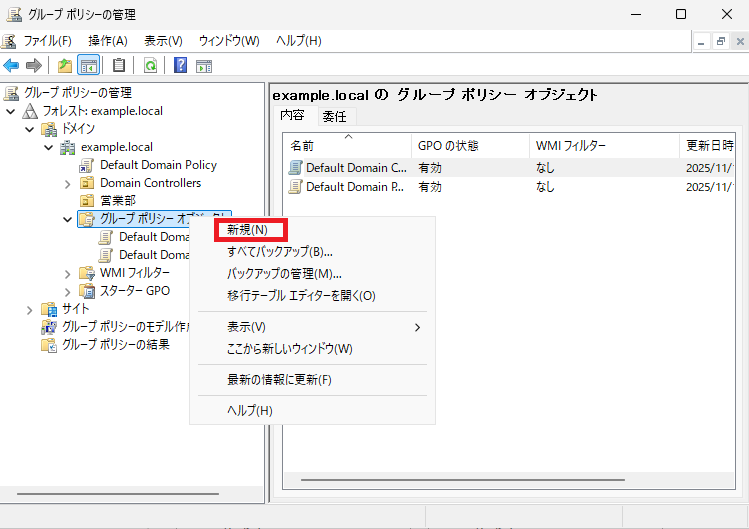Viewport: 749px width, 529px height.
Task: Click the clipboard toolbar icon
Action: point(119,66)
